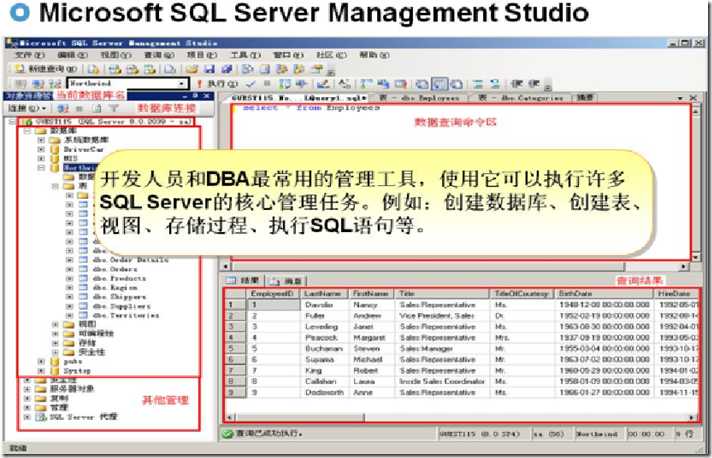Click the BirthDate column header

coord(604,294)
